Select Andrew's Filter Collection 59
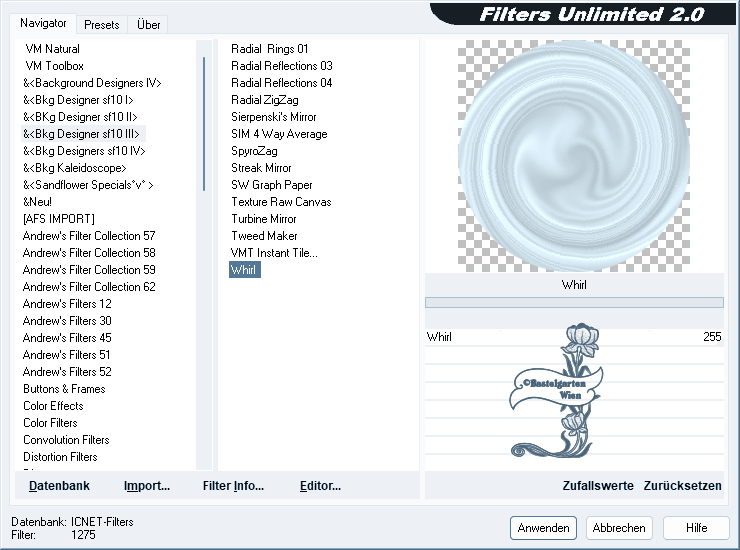Image resolution: width=740 pixels, height=550 pixels. [x=89, y=270]
